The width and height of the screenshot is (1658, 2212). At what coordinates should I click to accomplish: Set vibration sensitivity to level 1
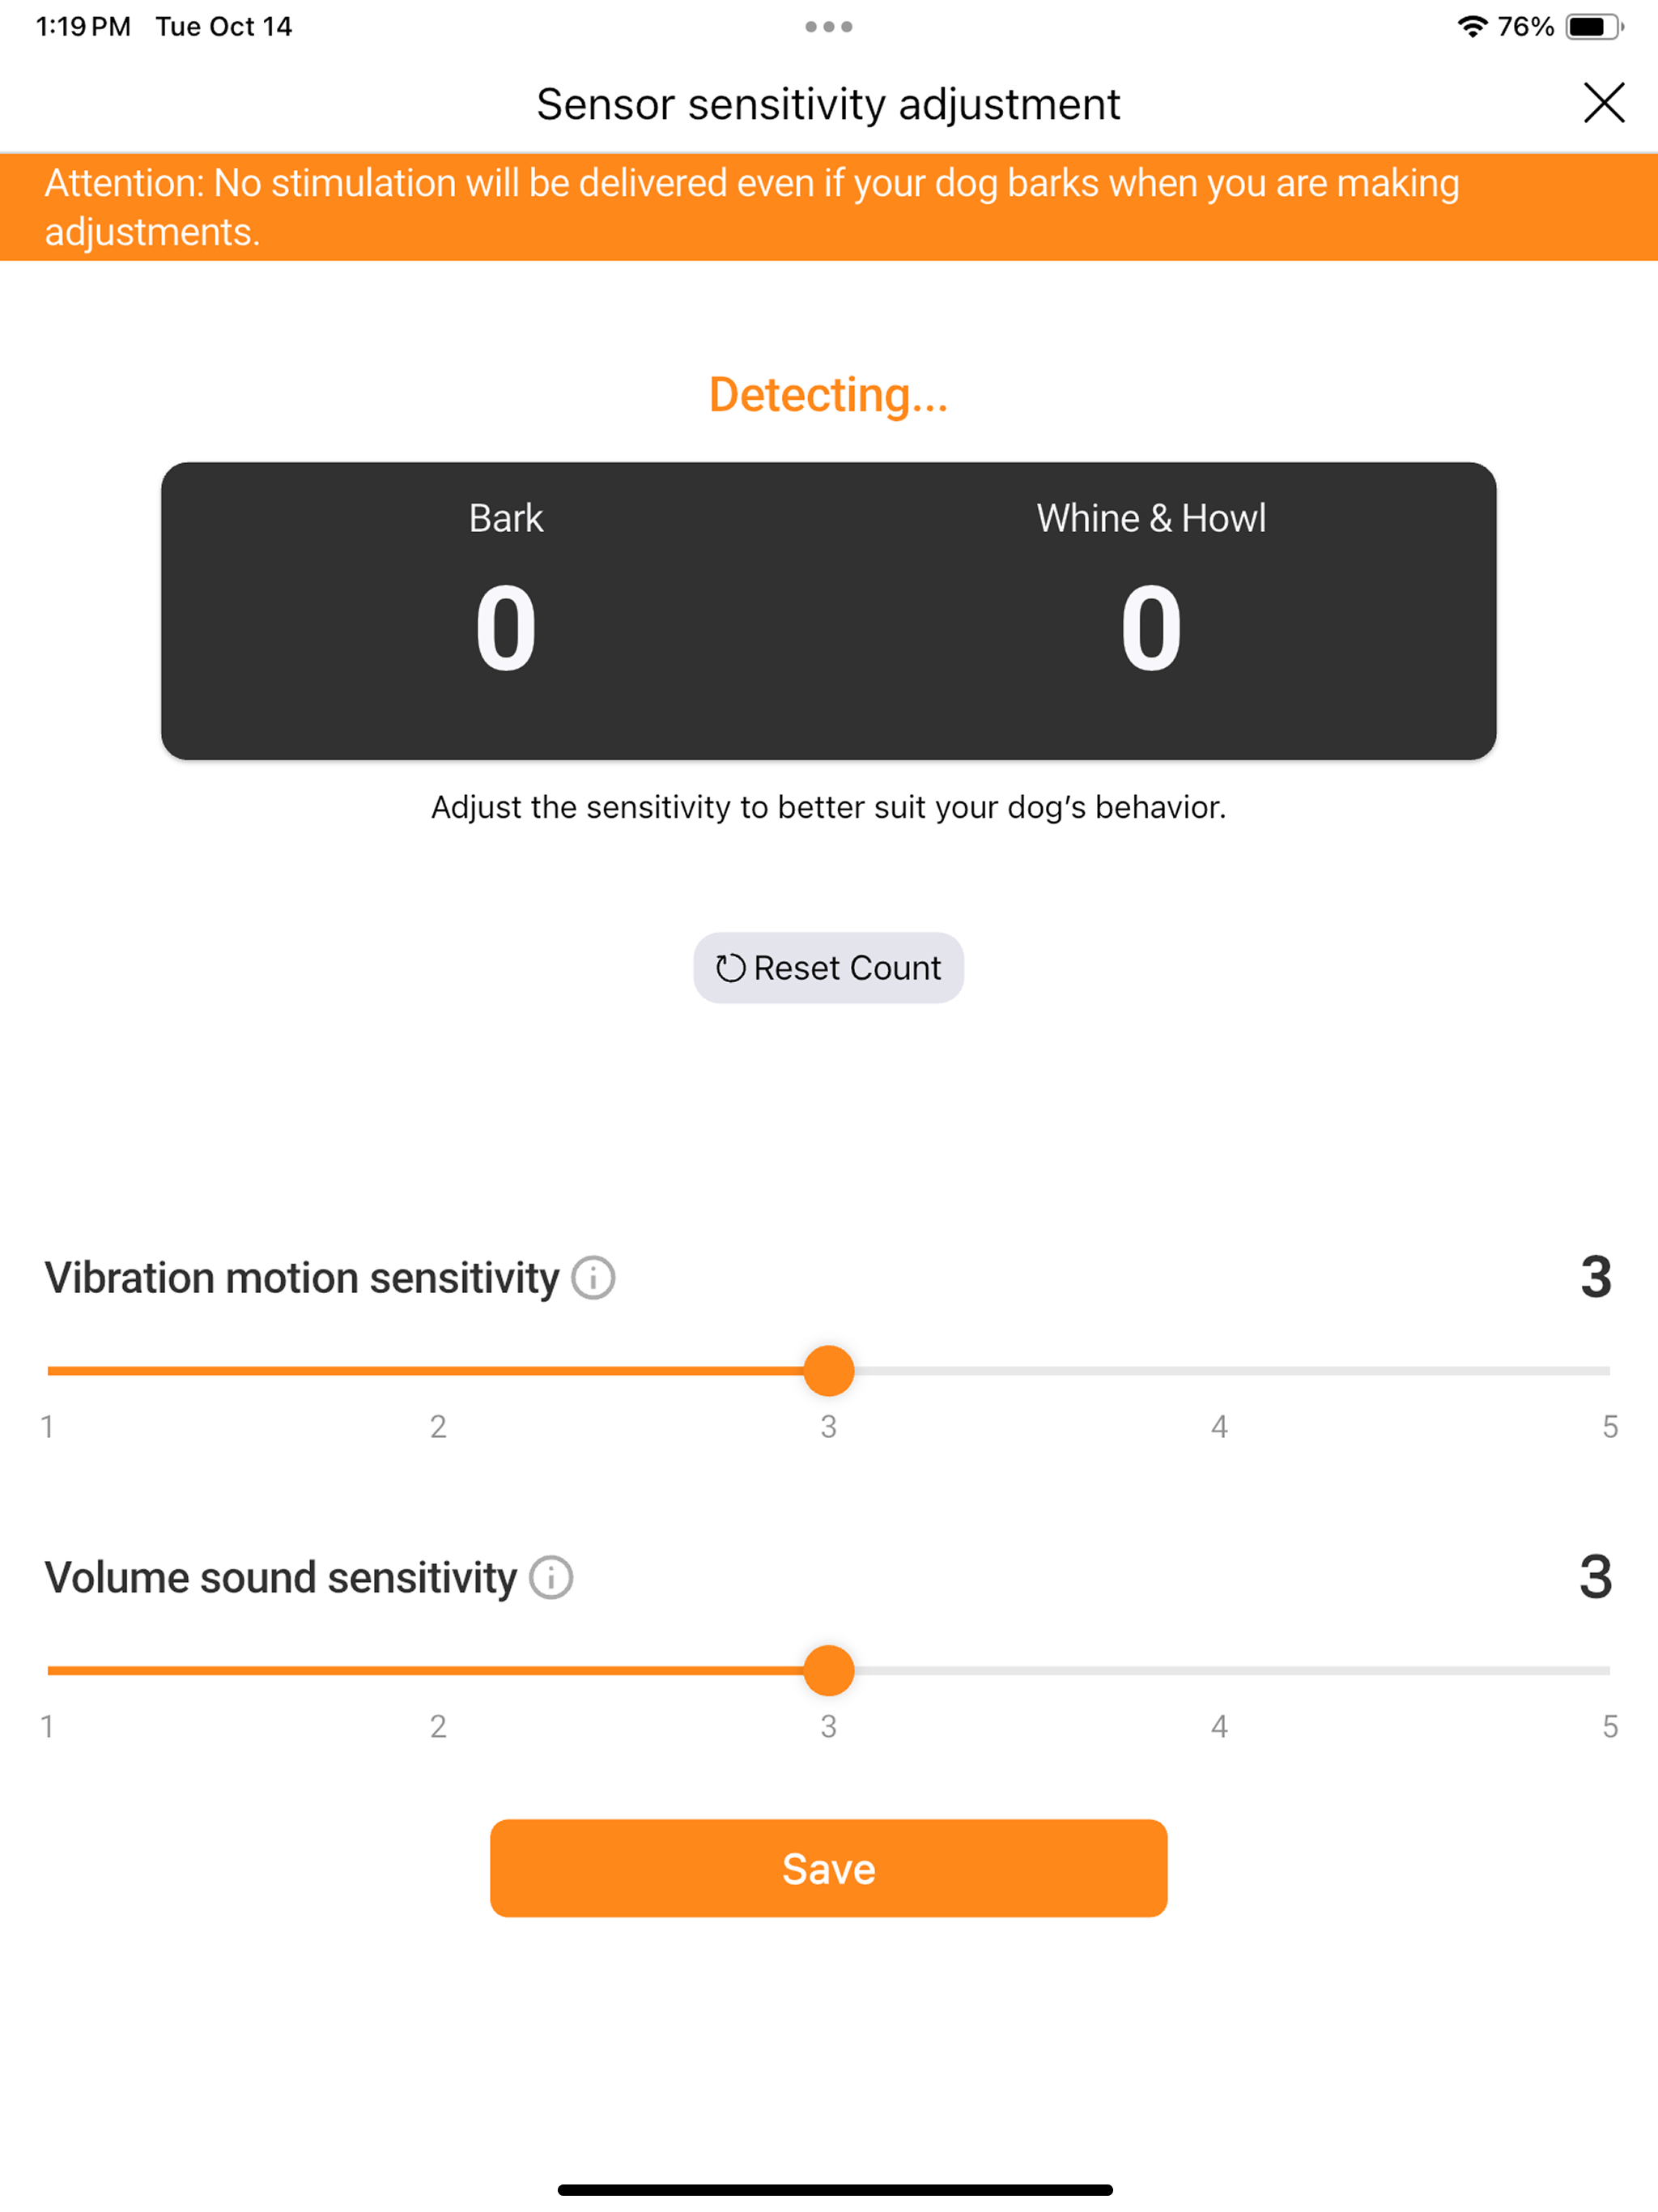[48, 1371]
